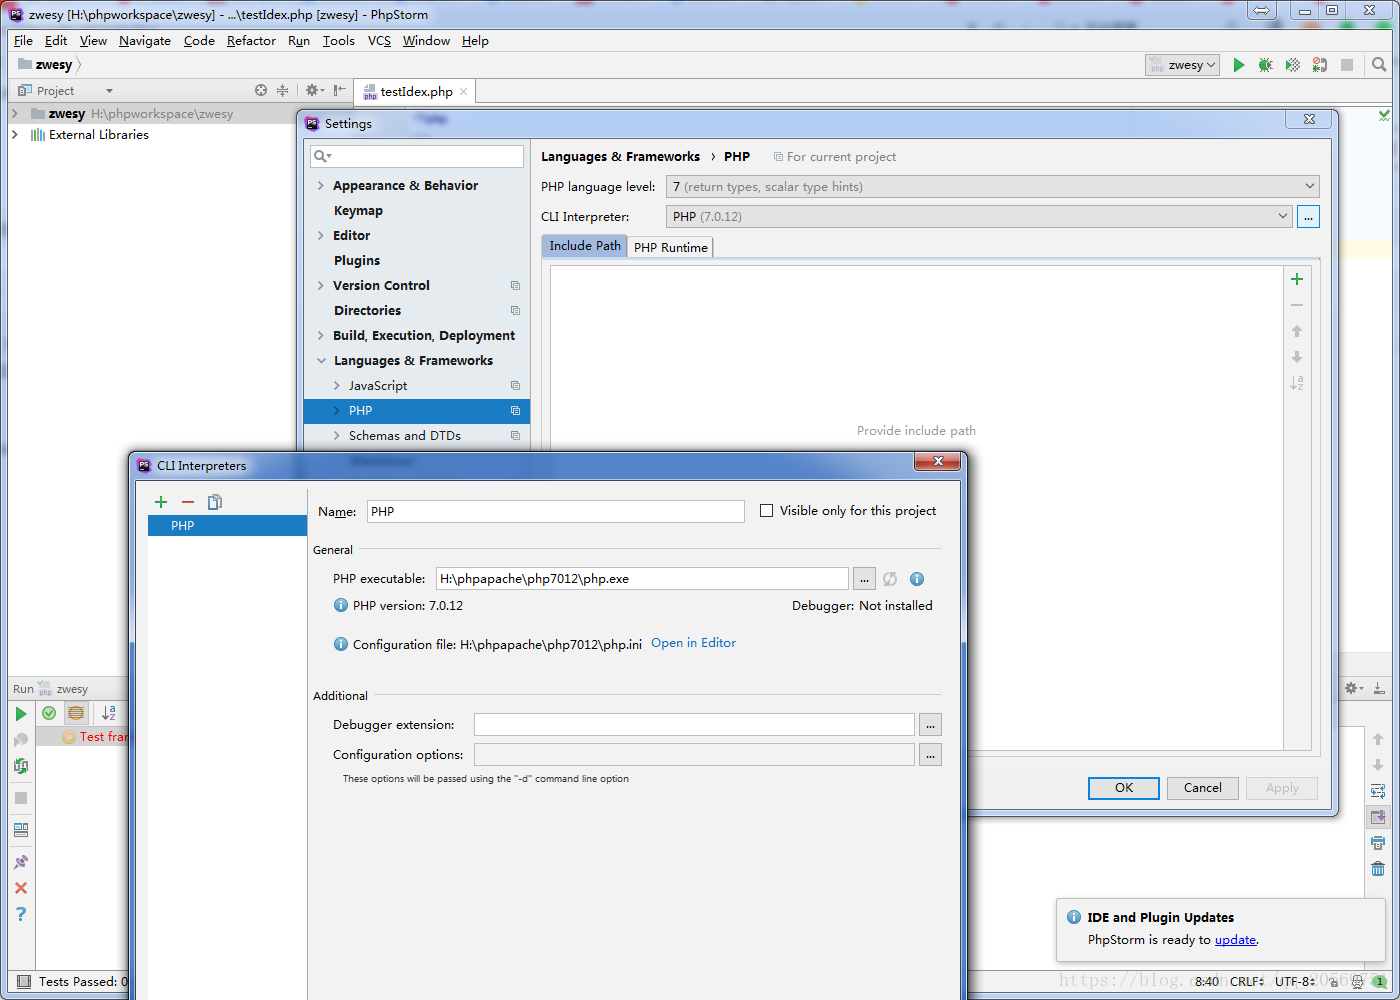Rerun tests in Run panel
1400x1000 pixels.
pyautogui.click(x=20, y=714)
